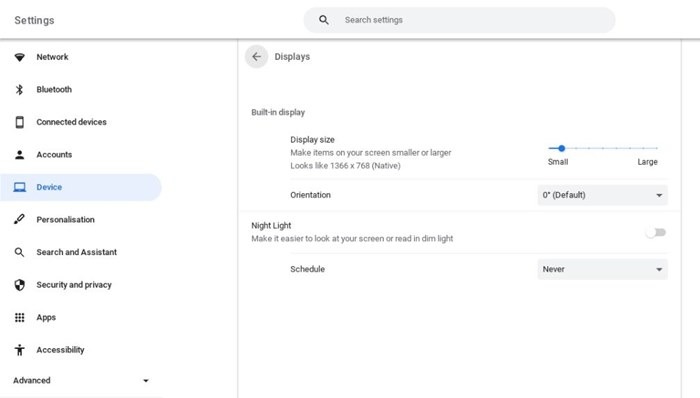This screenshot has width=700, height=398.
Task: Open Security and privacy settings
Action: 81,285
